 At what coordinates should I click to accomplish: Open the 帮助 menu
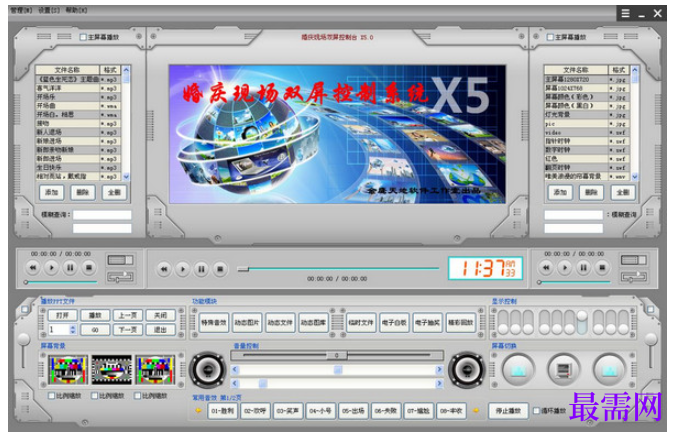76,10
